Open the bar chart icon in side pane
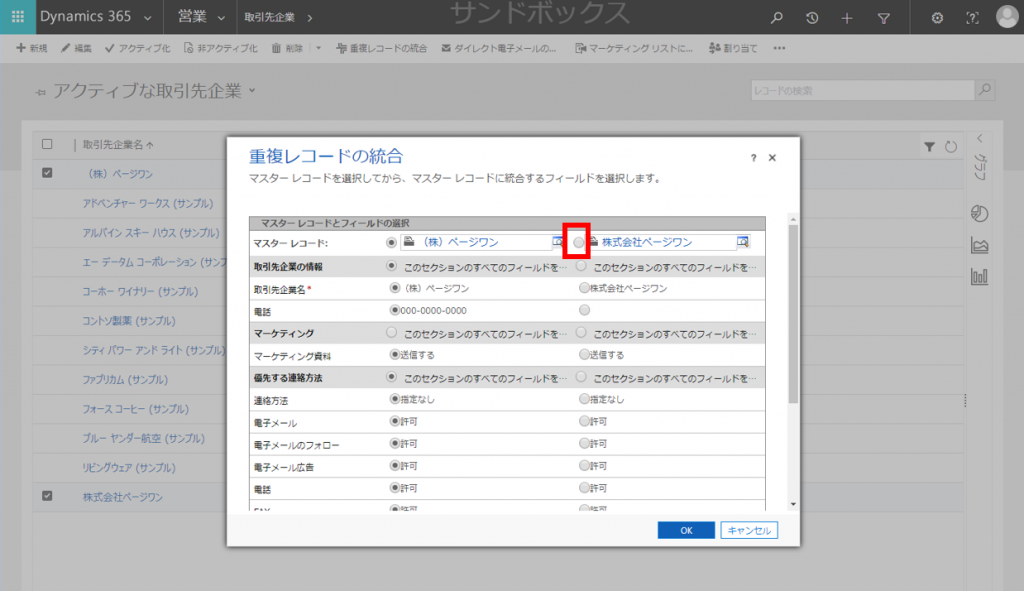1024x591 pixels. pyautogui.click(x=980, y=276)
